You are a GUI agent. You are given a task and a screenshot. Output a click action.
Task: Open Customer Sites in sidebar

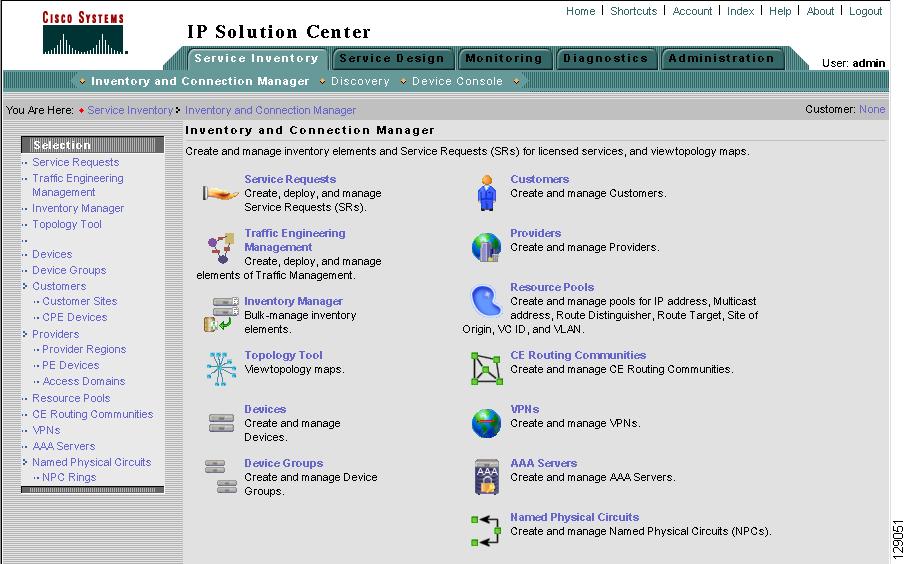pyautogui.click(x=80, y=301)
